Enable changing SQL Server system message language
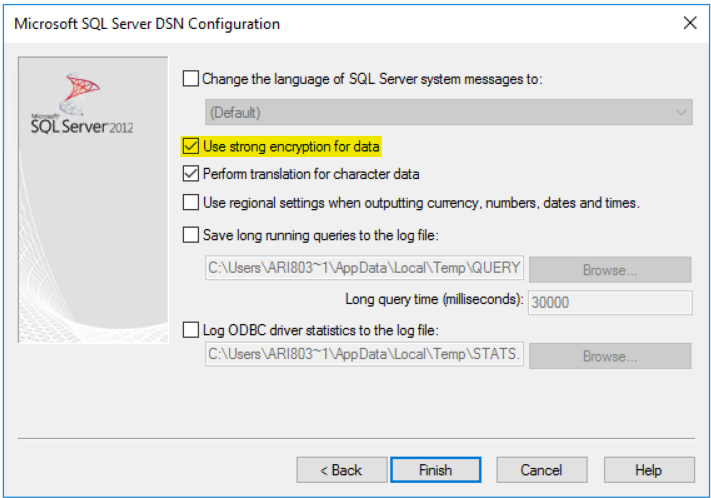 (190, 78)
